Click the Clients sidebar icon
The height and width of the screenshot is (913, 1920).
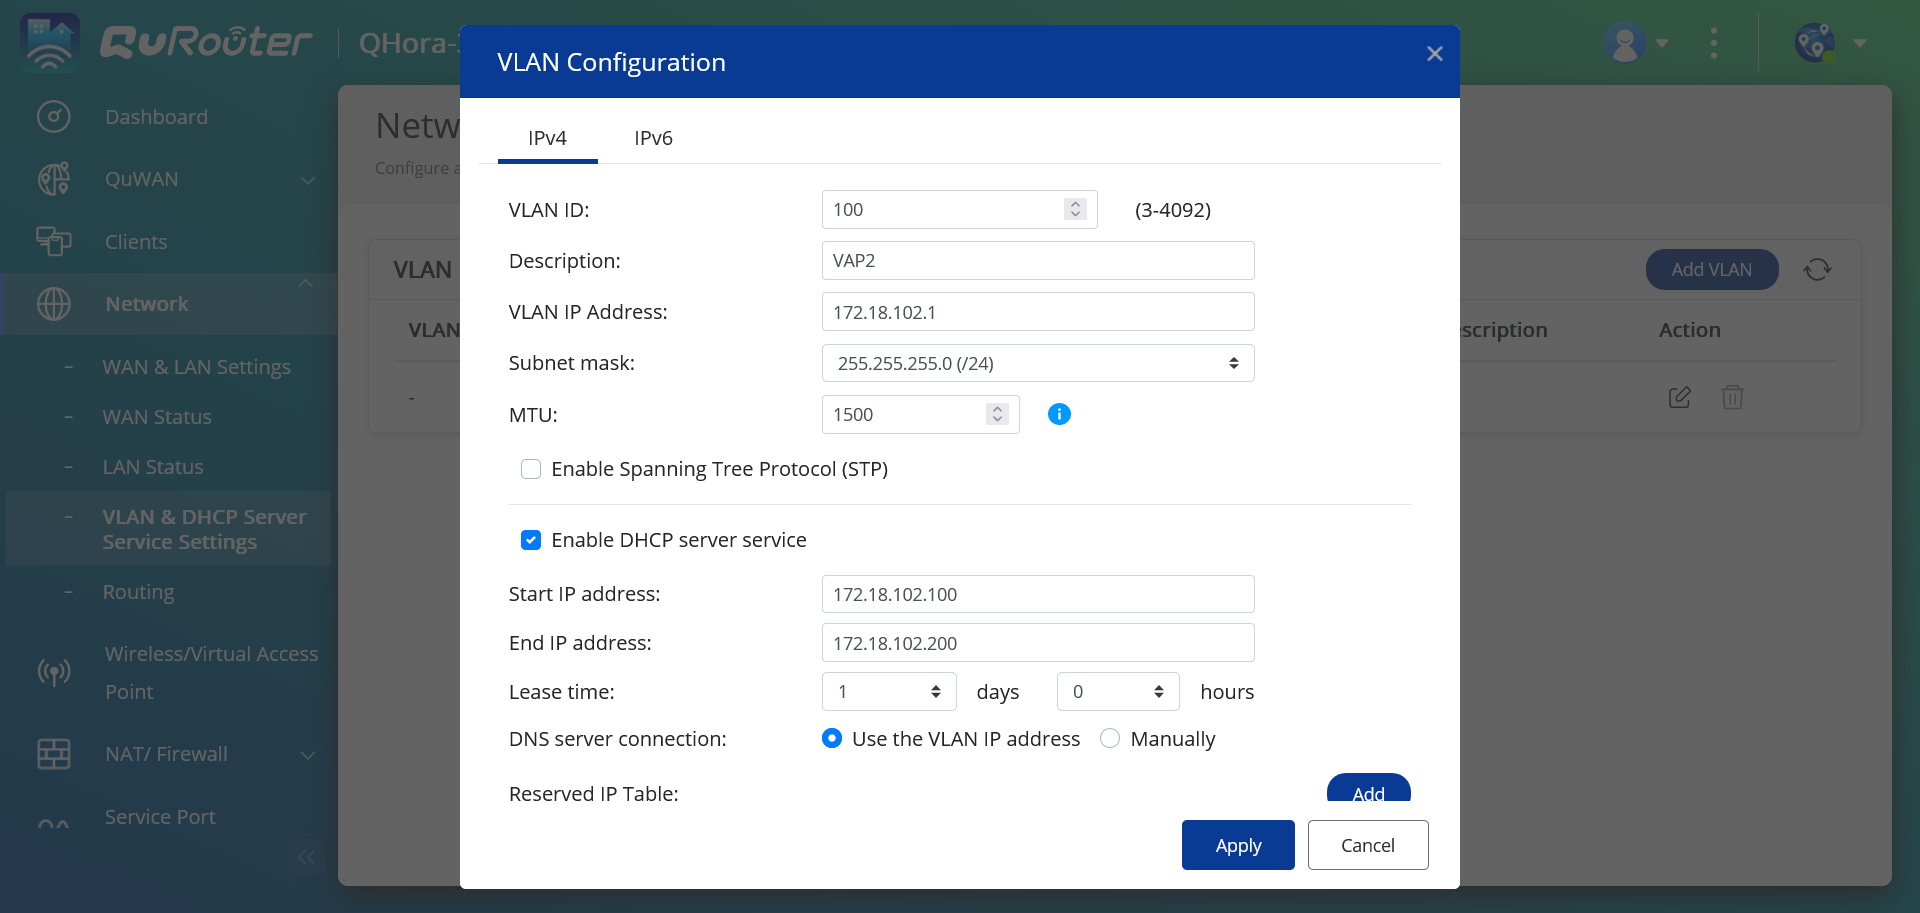53,241
